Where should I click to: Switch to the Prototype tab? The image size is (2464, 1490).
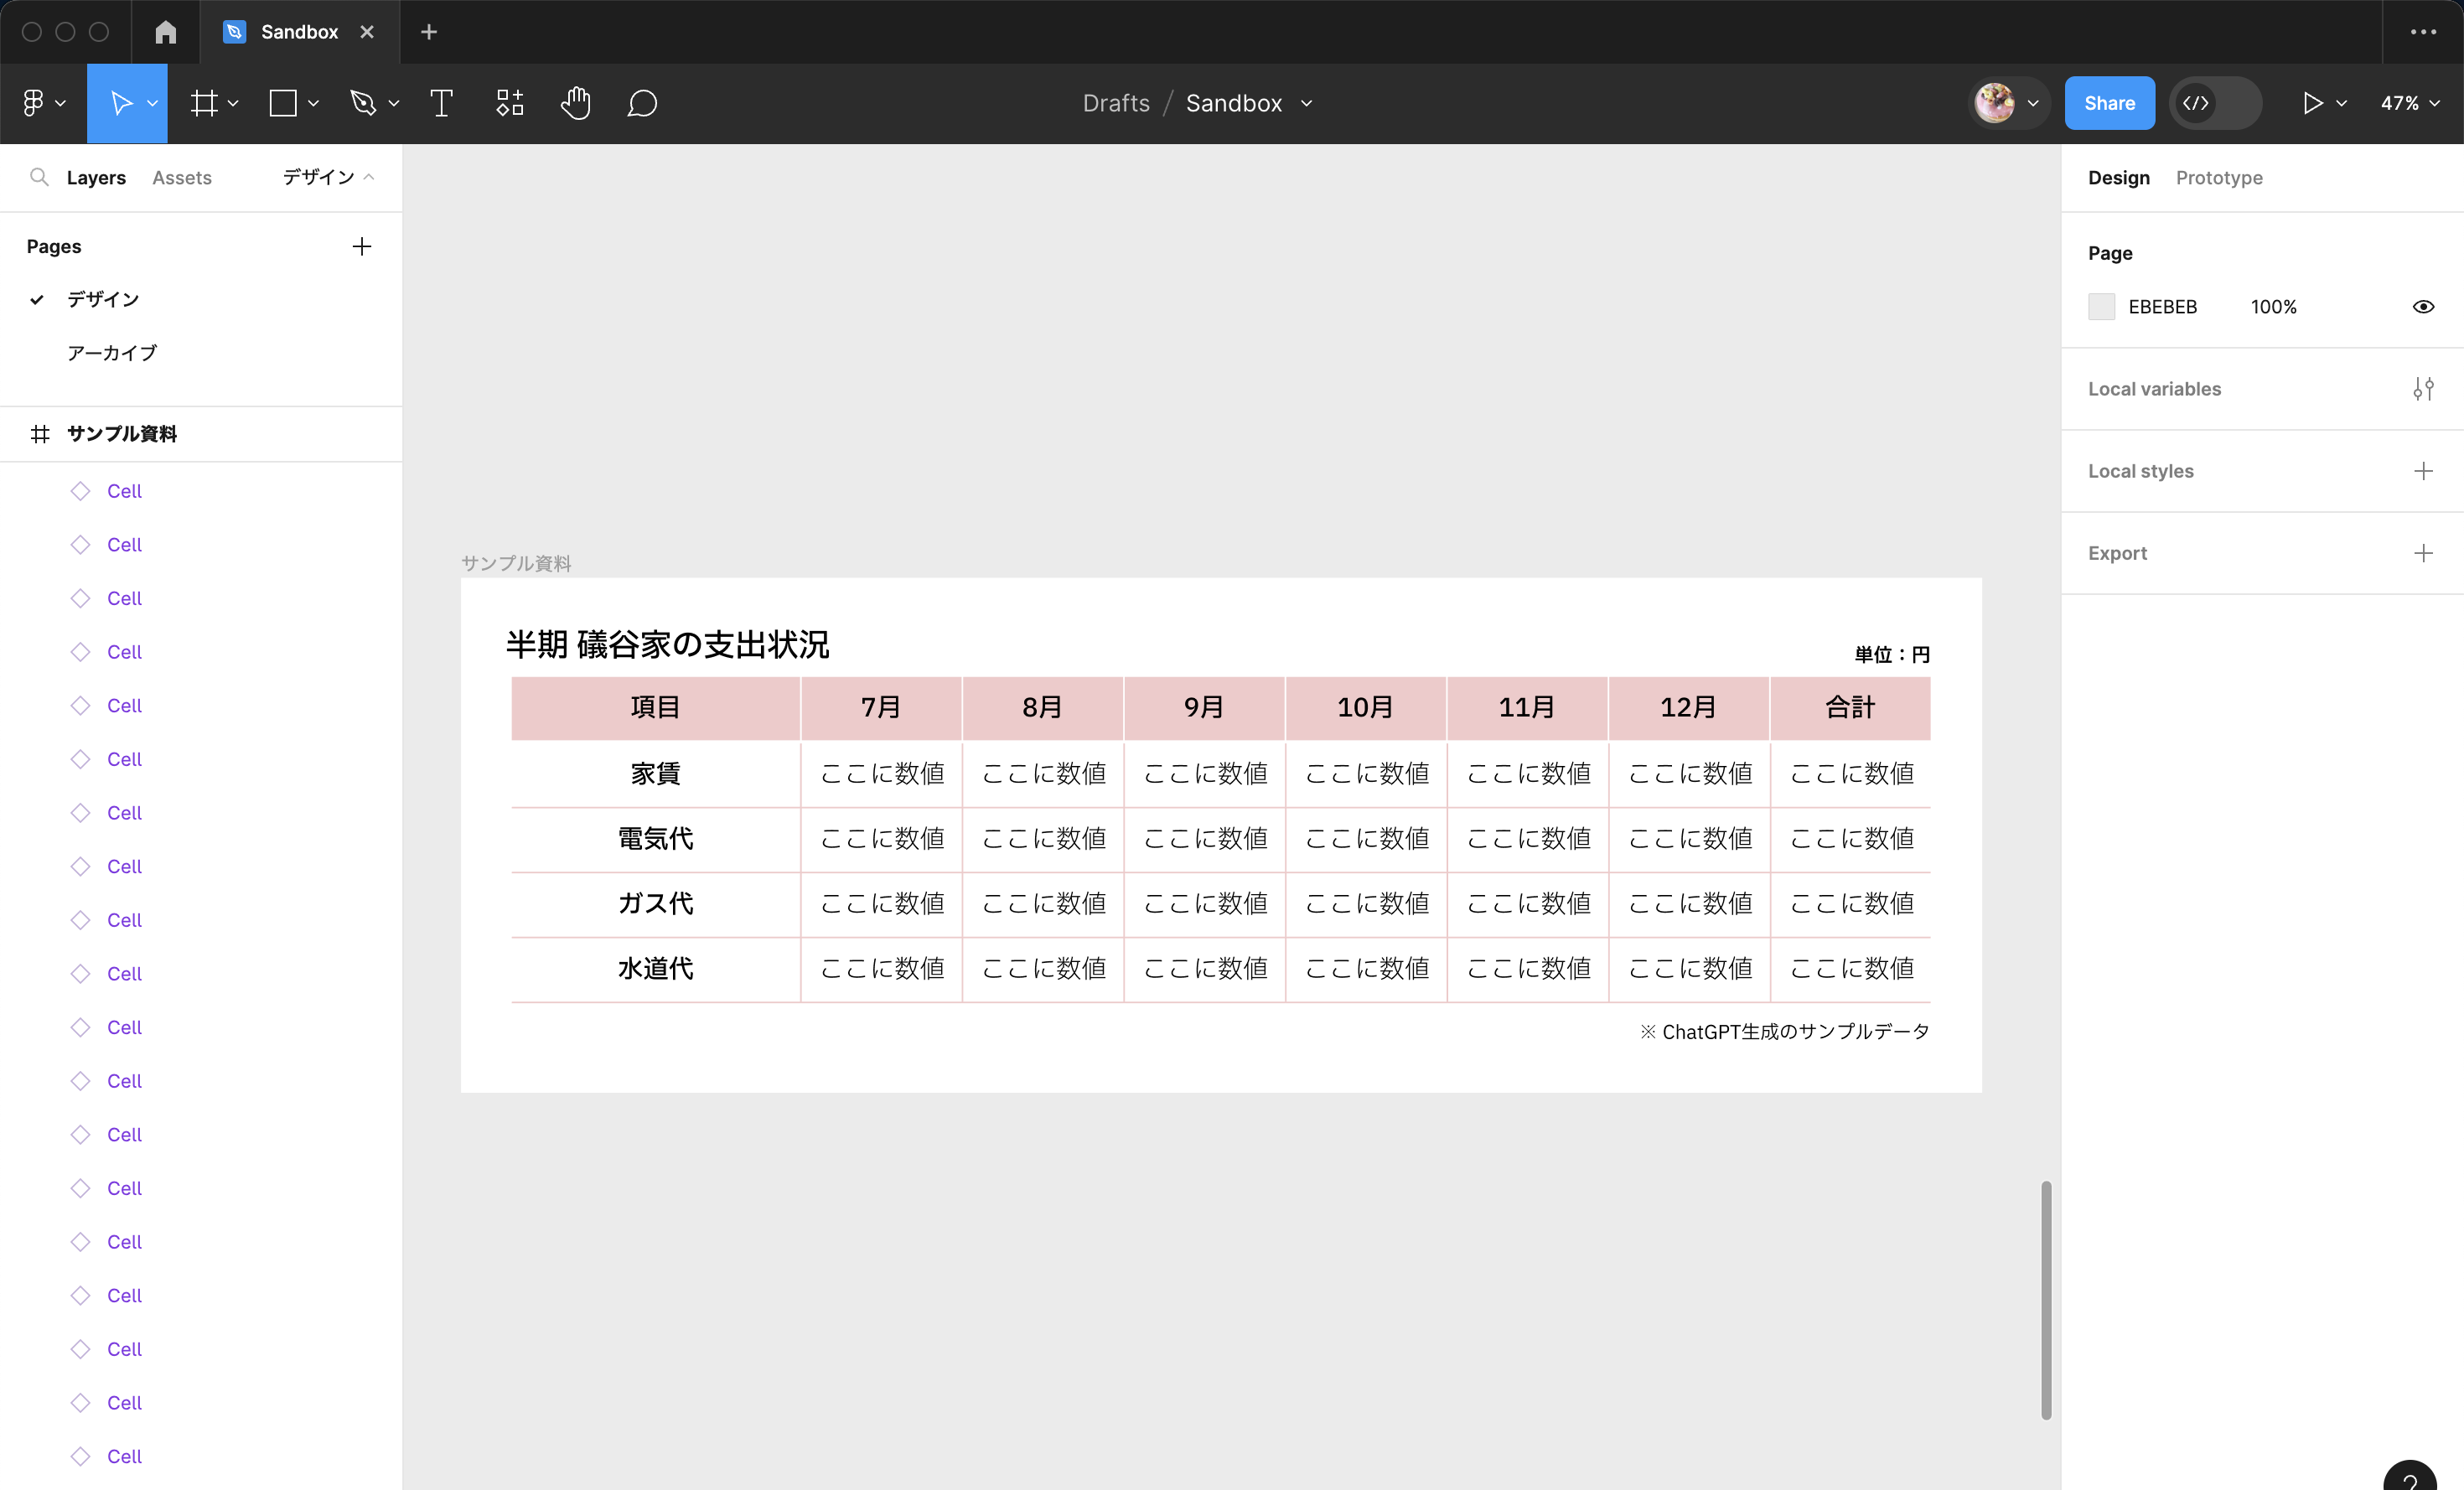pyautogui.click(x=2218, y=177)
